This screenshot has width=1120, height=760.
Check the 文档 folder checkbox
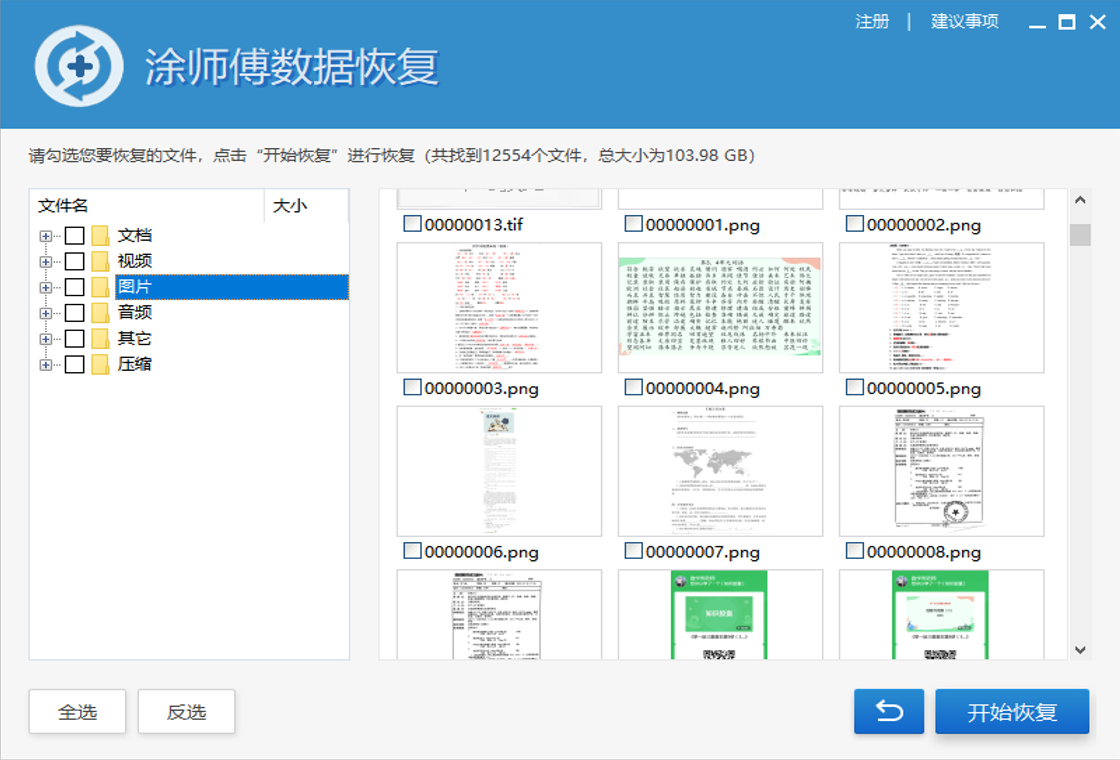74,236
